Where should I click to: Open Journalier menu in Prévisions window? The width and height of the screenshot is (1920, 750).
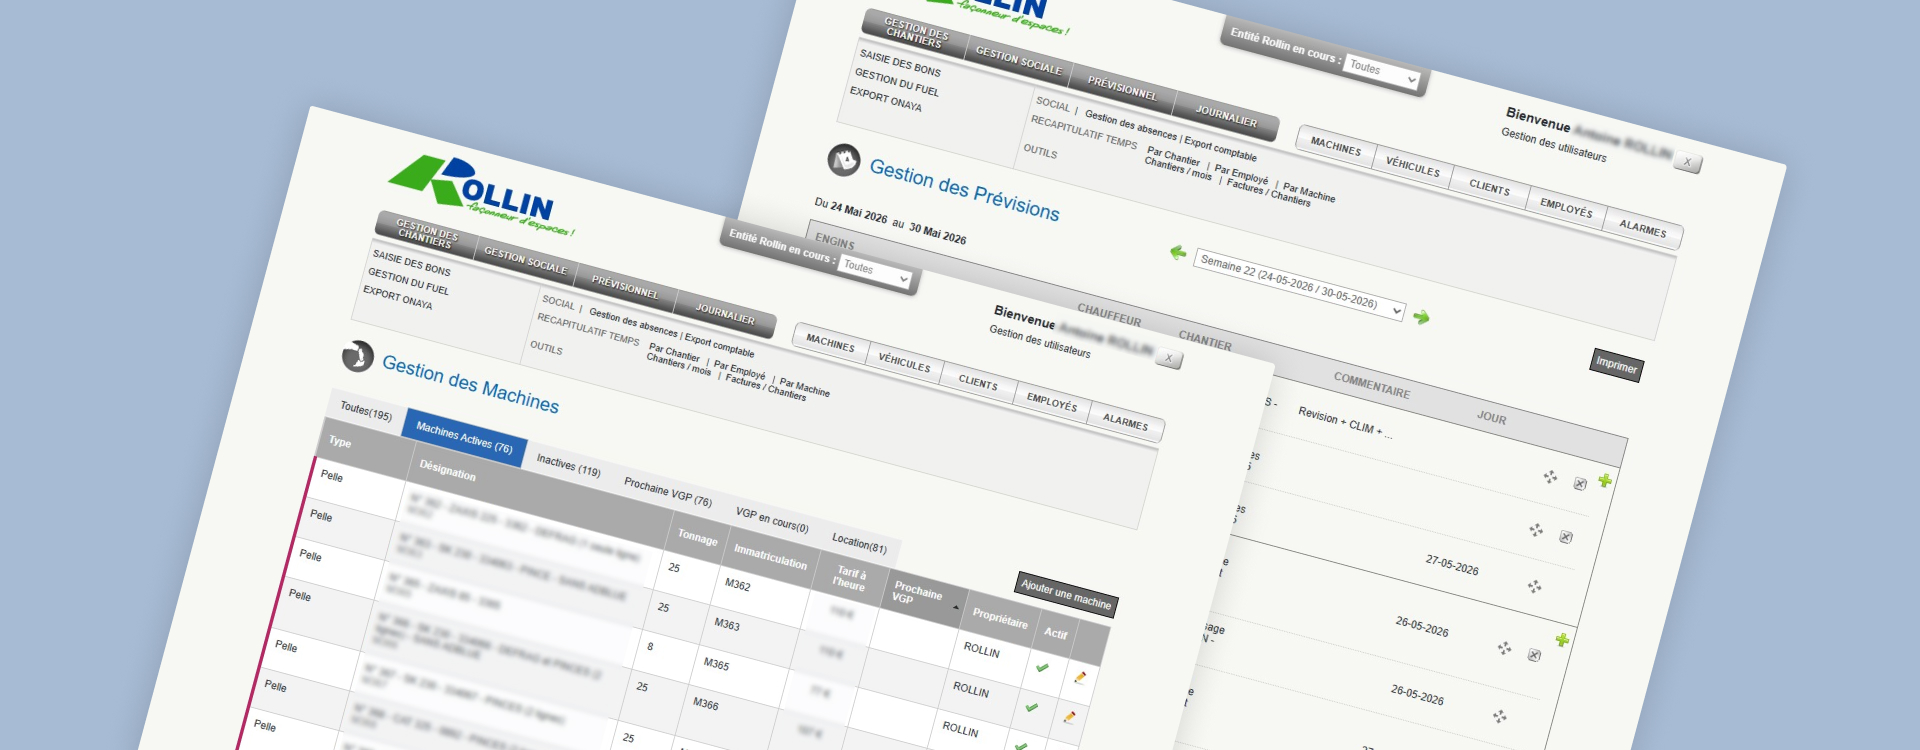1226,115
